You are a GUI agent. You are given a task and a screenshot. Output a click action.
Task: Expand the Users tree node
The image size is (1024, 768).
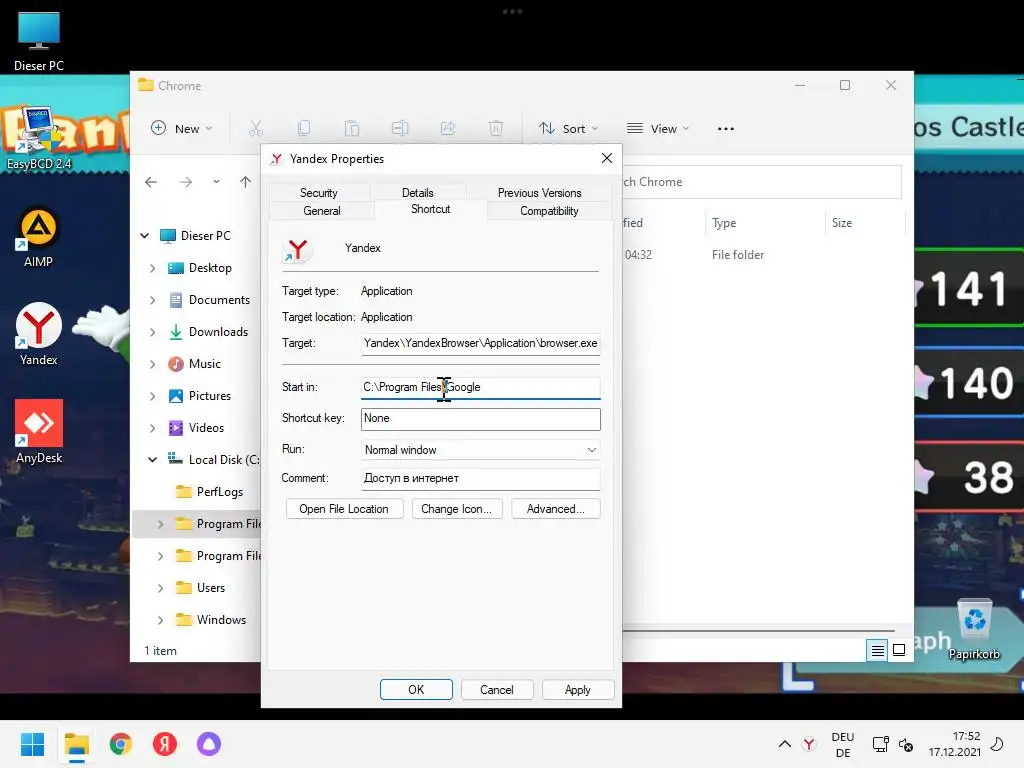click(x=161, y=588)
